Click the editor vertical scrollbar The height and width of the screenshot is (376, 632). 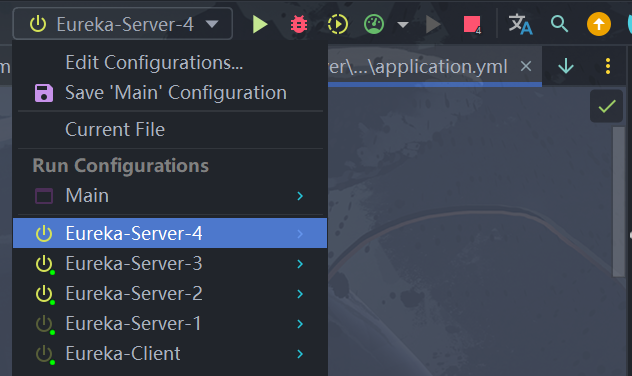point(619,202)
